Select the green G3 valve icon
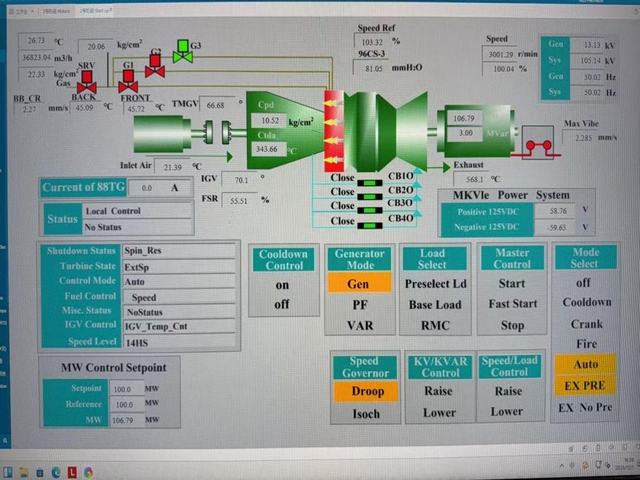 pyautogui.click(x=180, y=53)
